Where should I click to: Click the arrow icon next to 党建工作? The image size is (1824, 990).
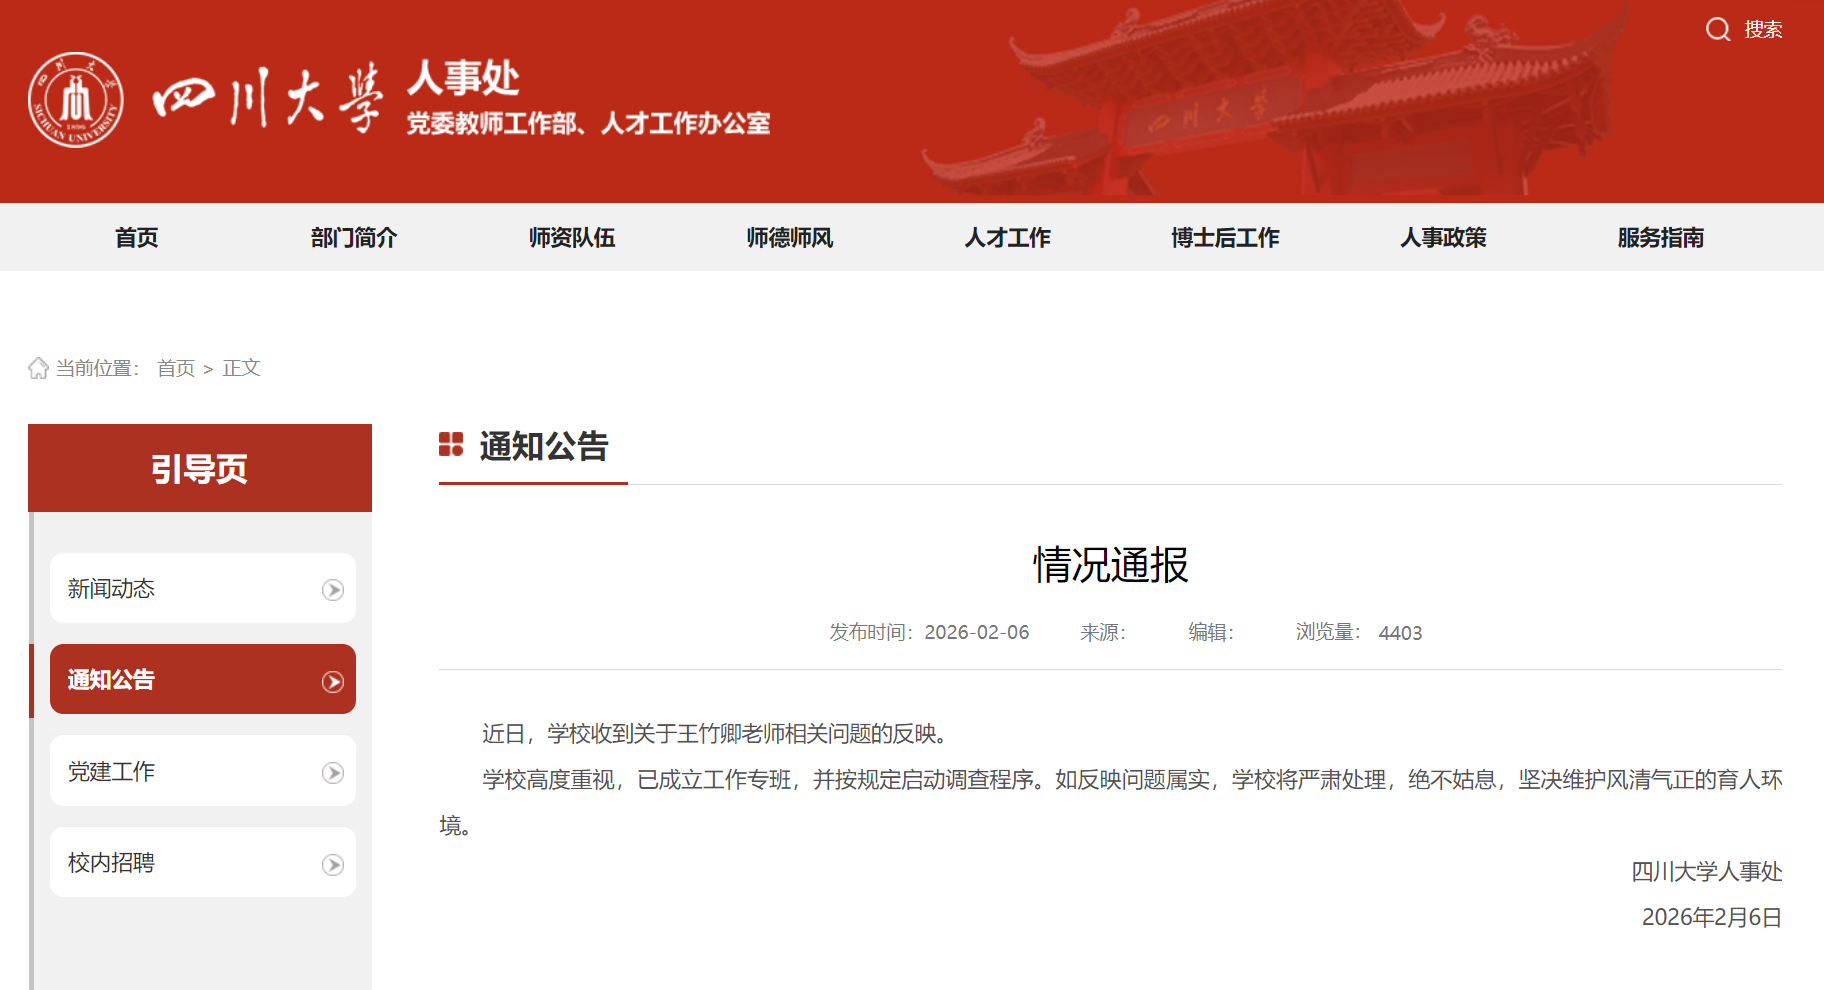coord(333,770)
